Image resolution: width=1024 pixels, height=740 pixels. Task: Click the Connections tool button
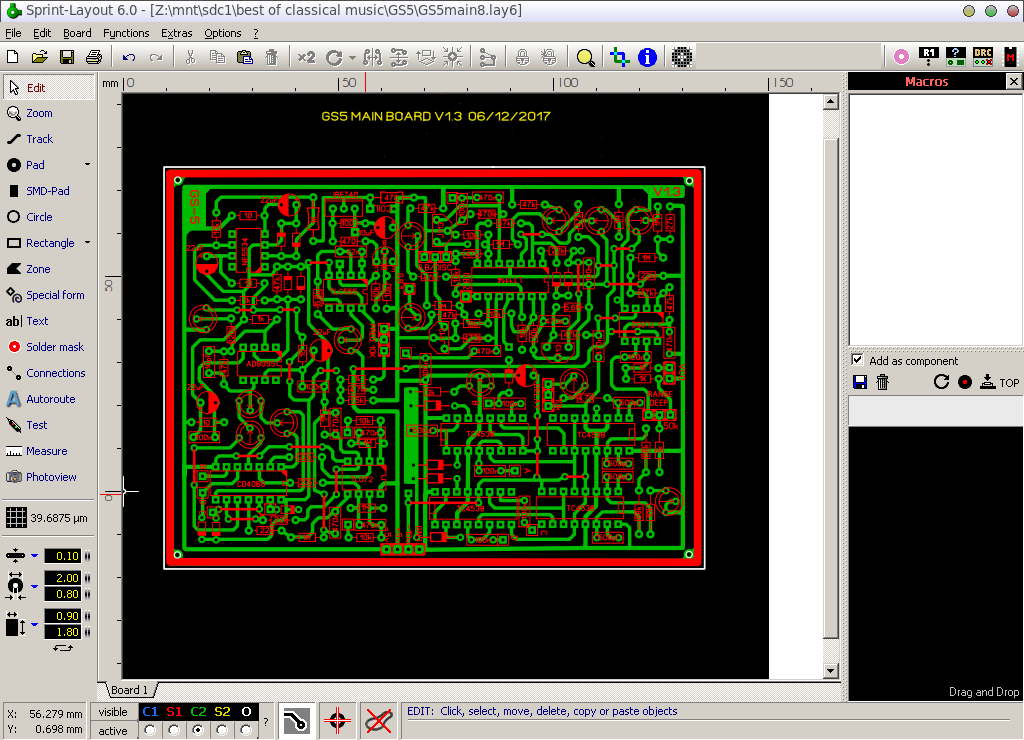pyautogui.click(x=55, y=373)
